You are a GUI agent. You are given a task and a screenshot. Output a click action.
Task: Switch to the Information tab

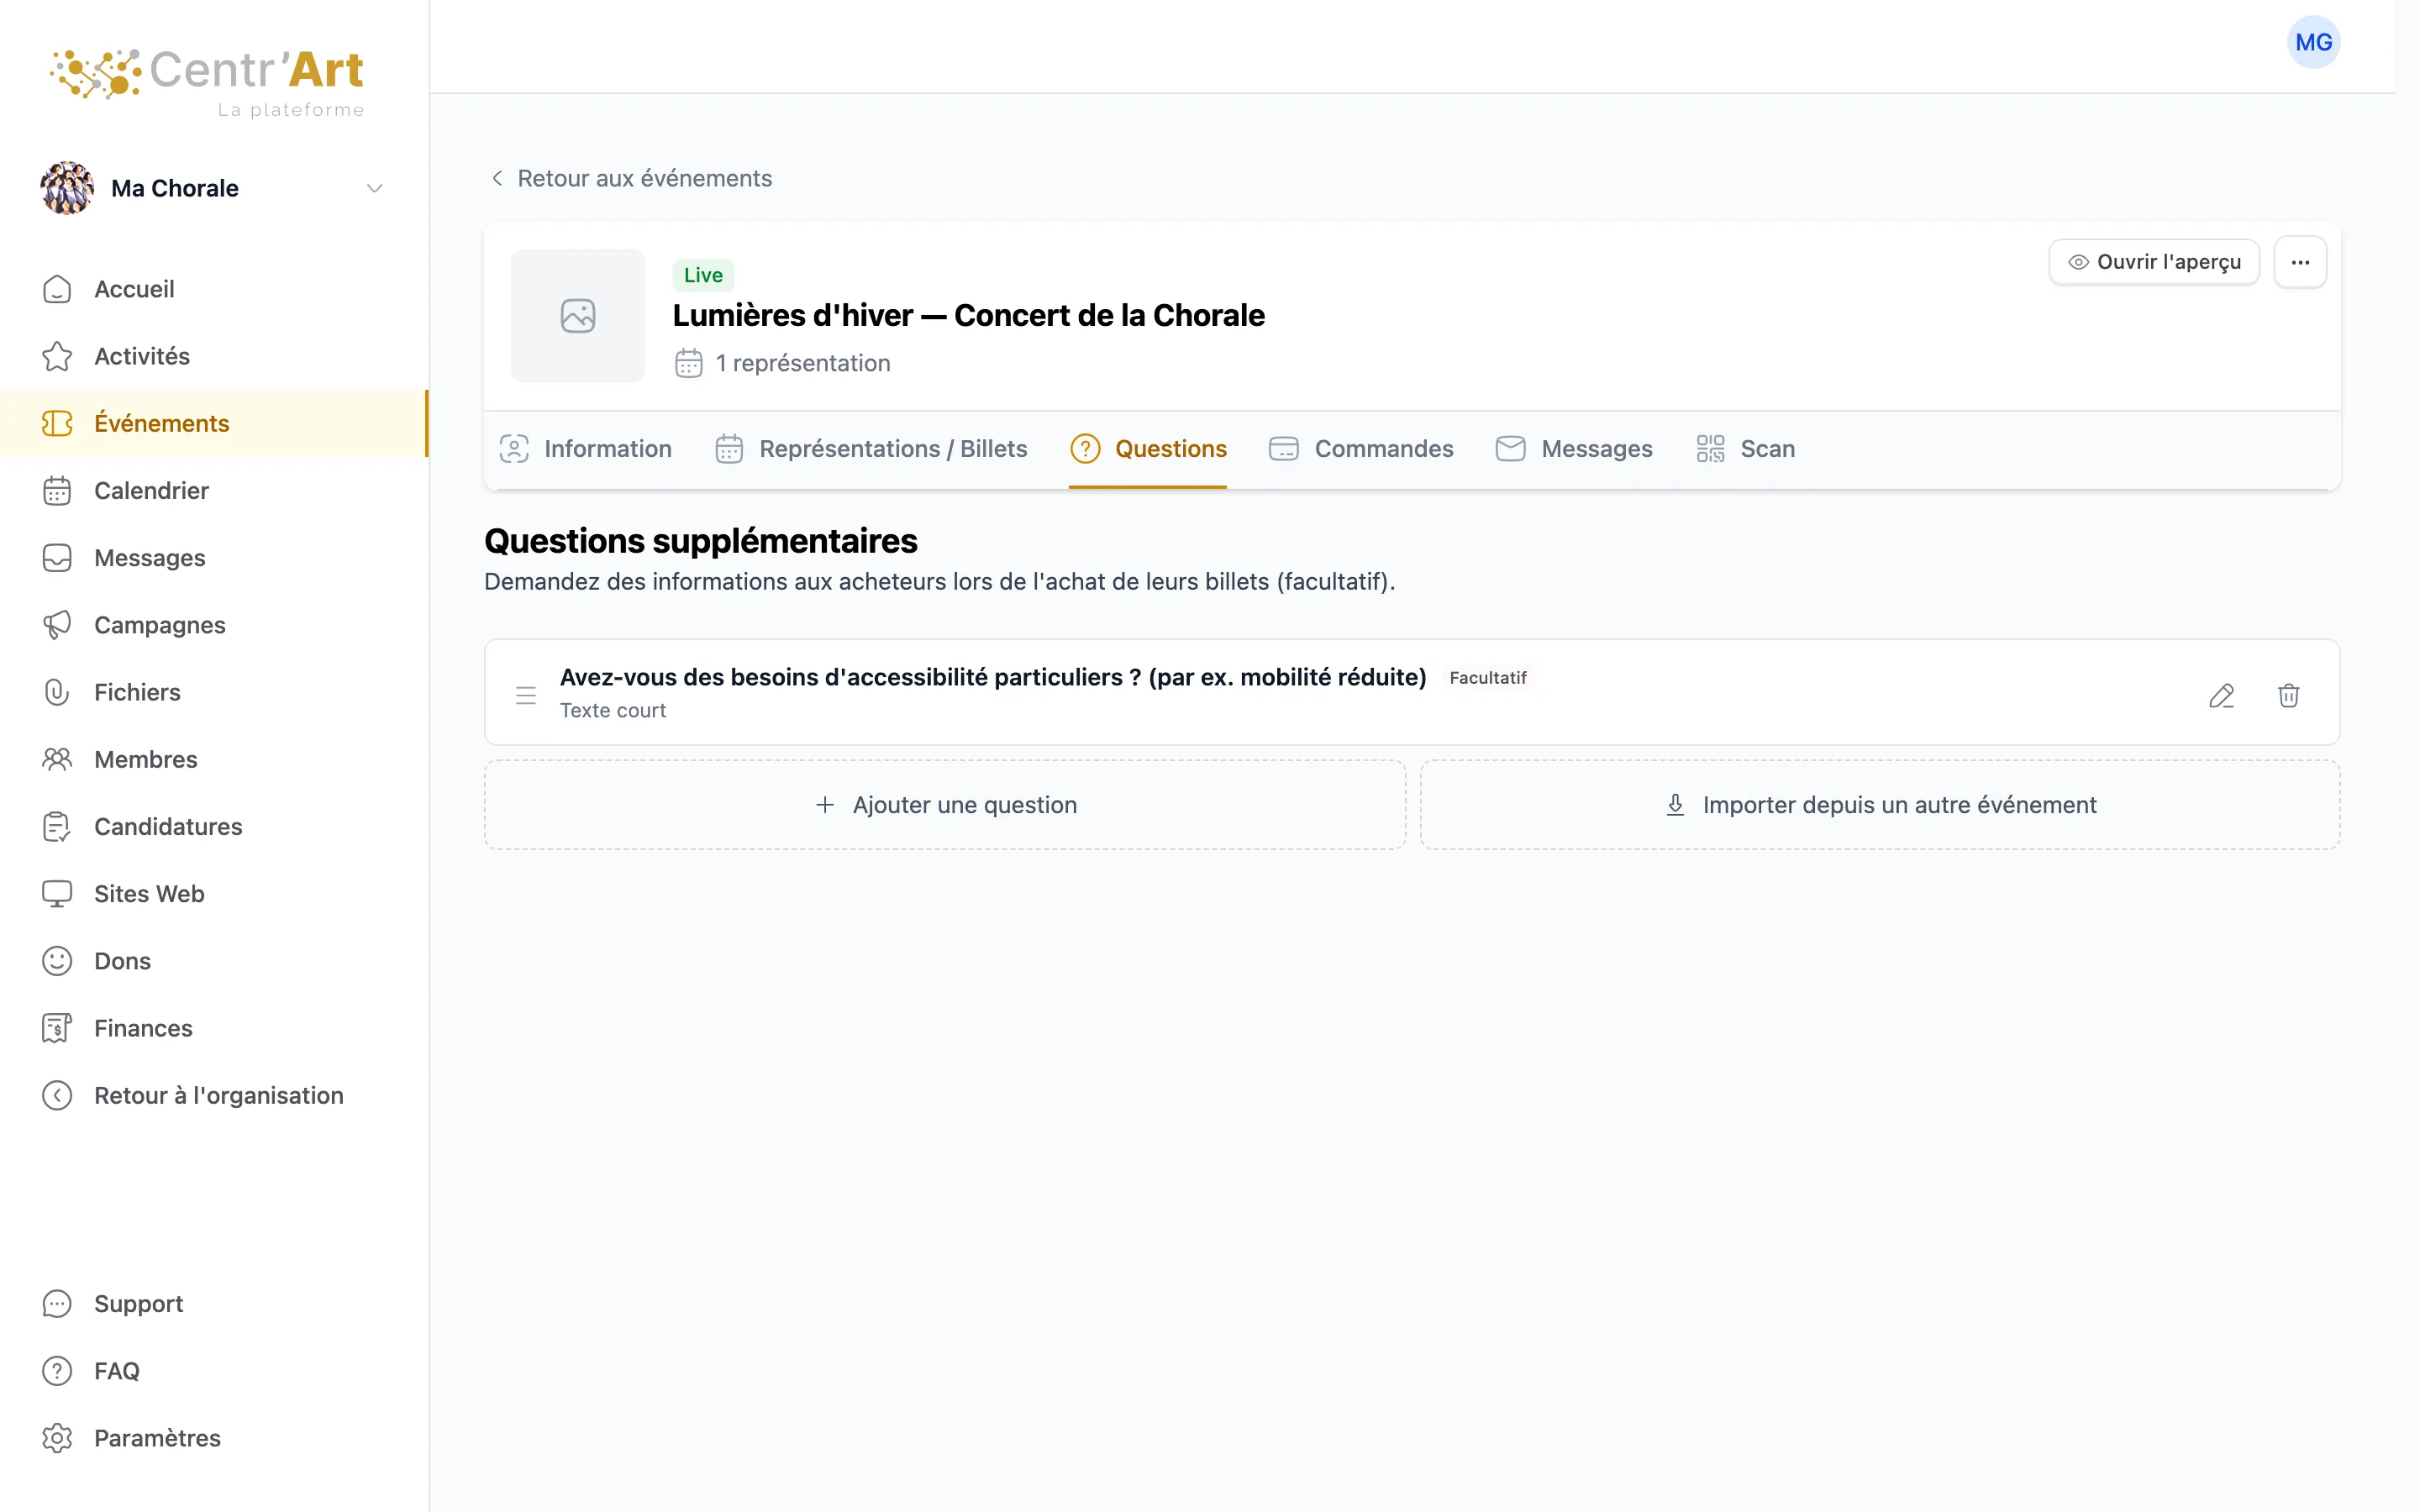(586, 449)
